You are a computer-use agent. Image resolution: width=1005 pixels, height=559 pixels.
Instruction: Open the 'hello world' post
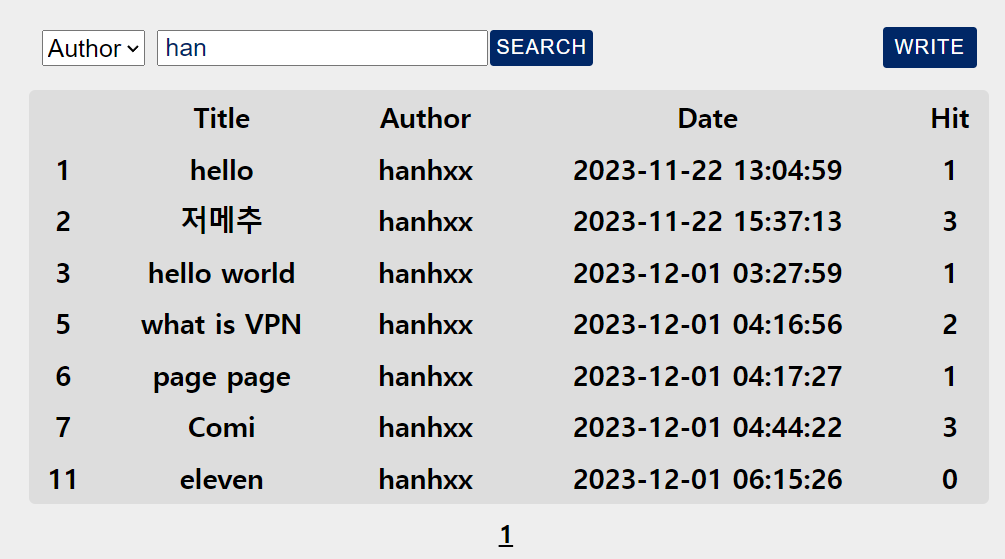tap(222, 274)
